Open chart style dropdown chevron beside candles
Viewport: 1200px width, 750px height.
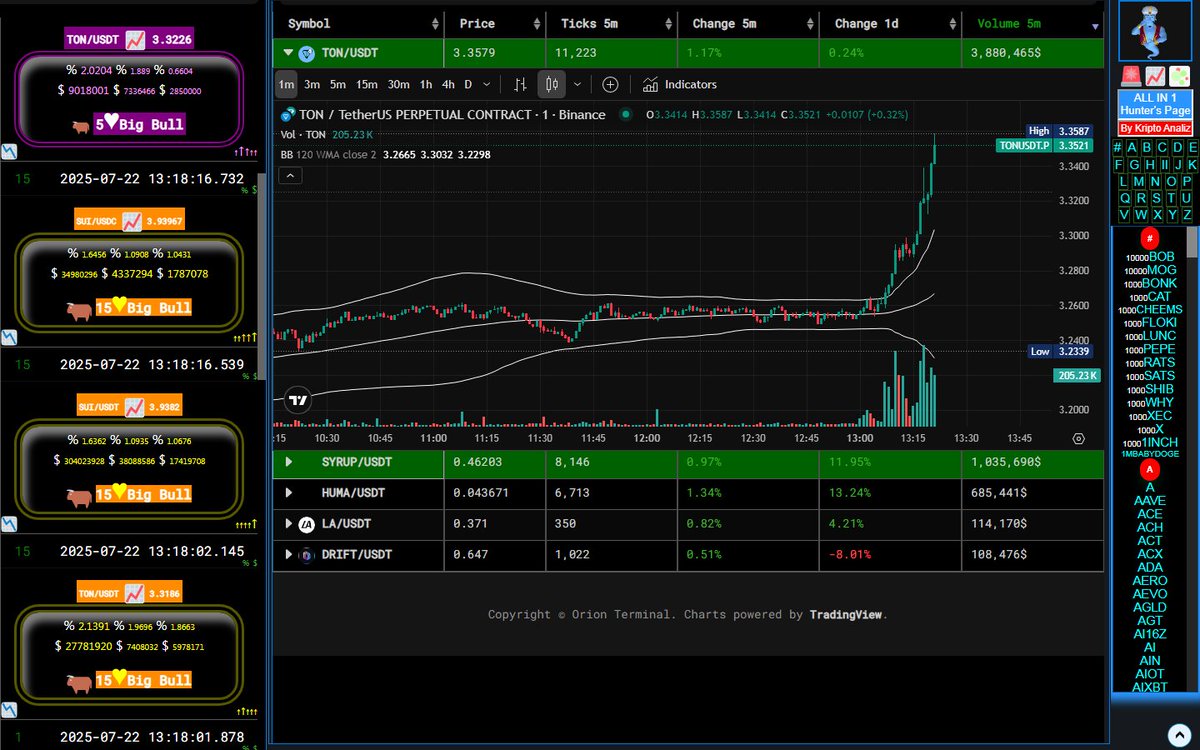coord(577,85)
